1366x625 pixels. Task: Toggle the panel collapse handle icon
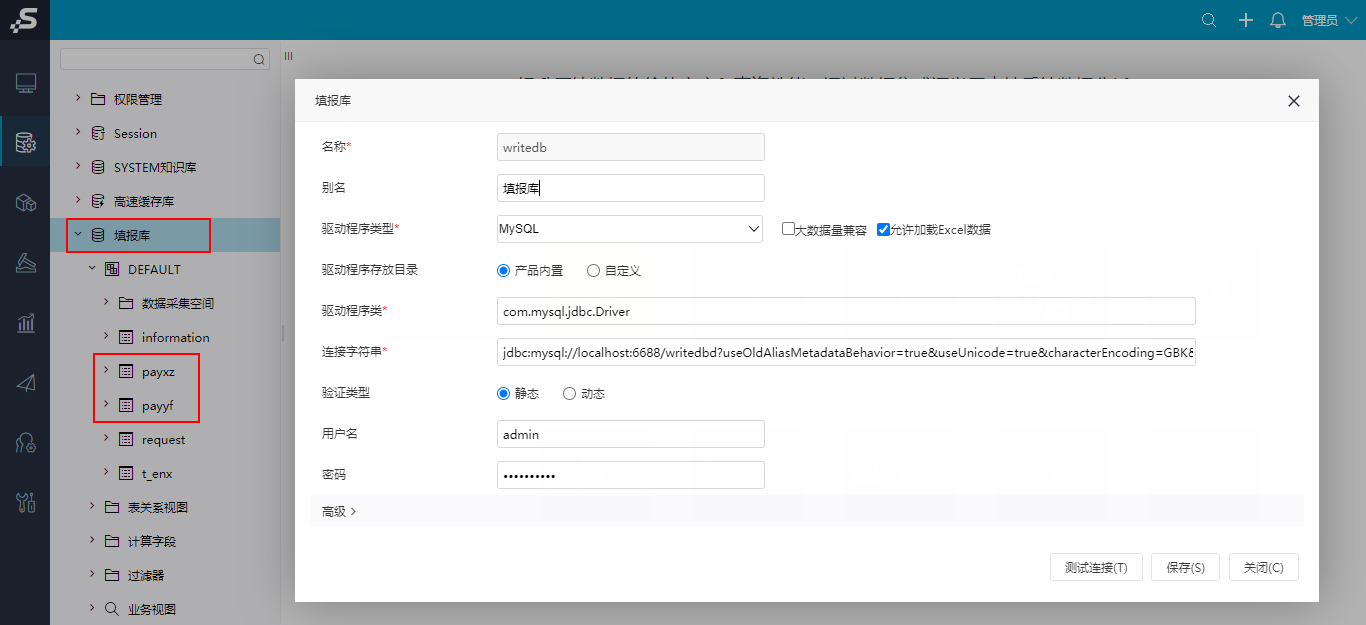click(x=288, y=56)
